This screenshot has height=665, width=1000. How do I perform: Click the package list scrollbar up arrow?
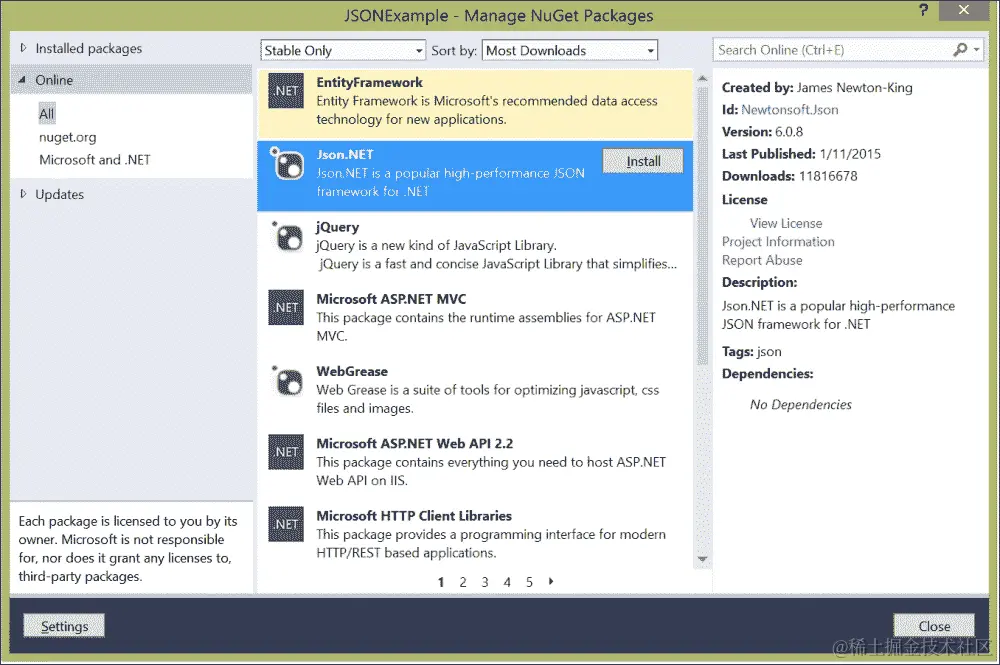click(x=703, y=78)
